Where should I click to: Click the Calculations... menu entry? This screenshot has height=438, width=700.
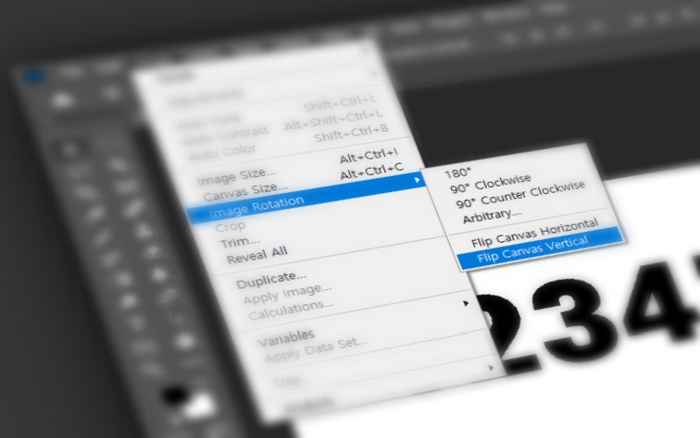point(291,313)
